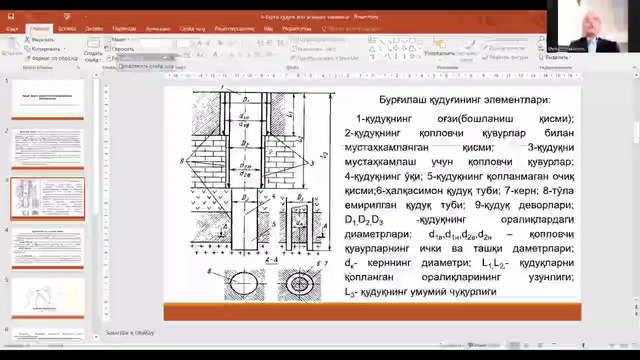Click the zoom slider in status bar
The width and height of the screenshot is (640, 360).
(x=584, y=345)
